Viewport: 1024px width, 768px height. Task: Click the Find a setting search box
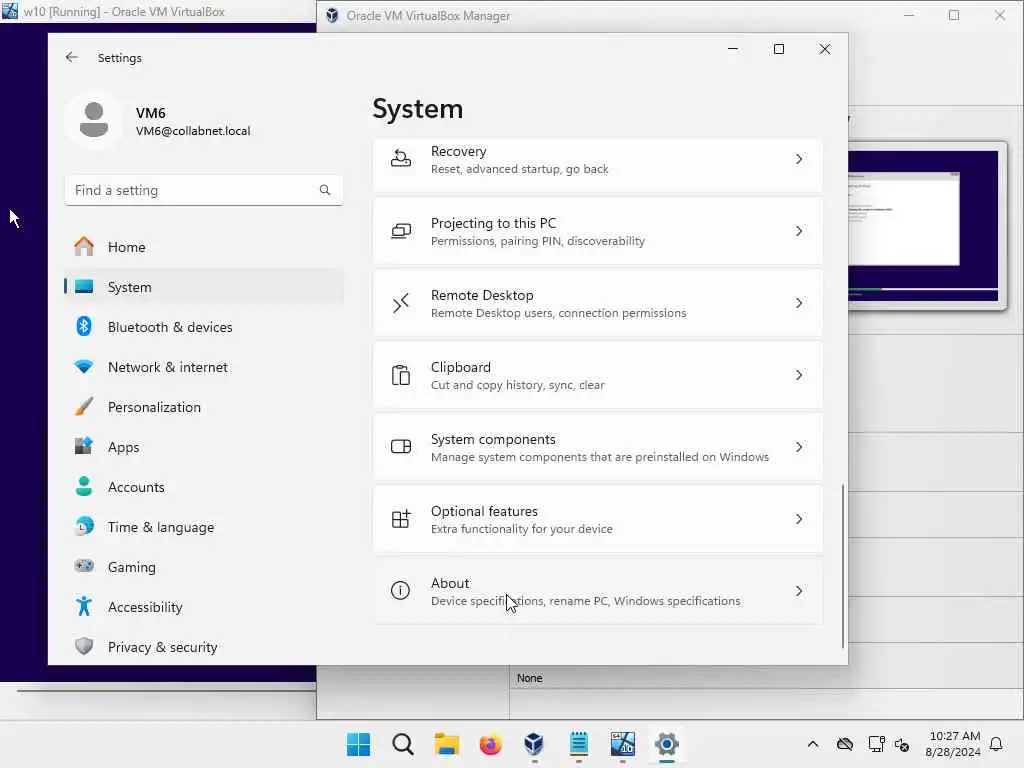coord(204,190)
